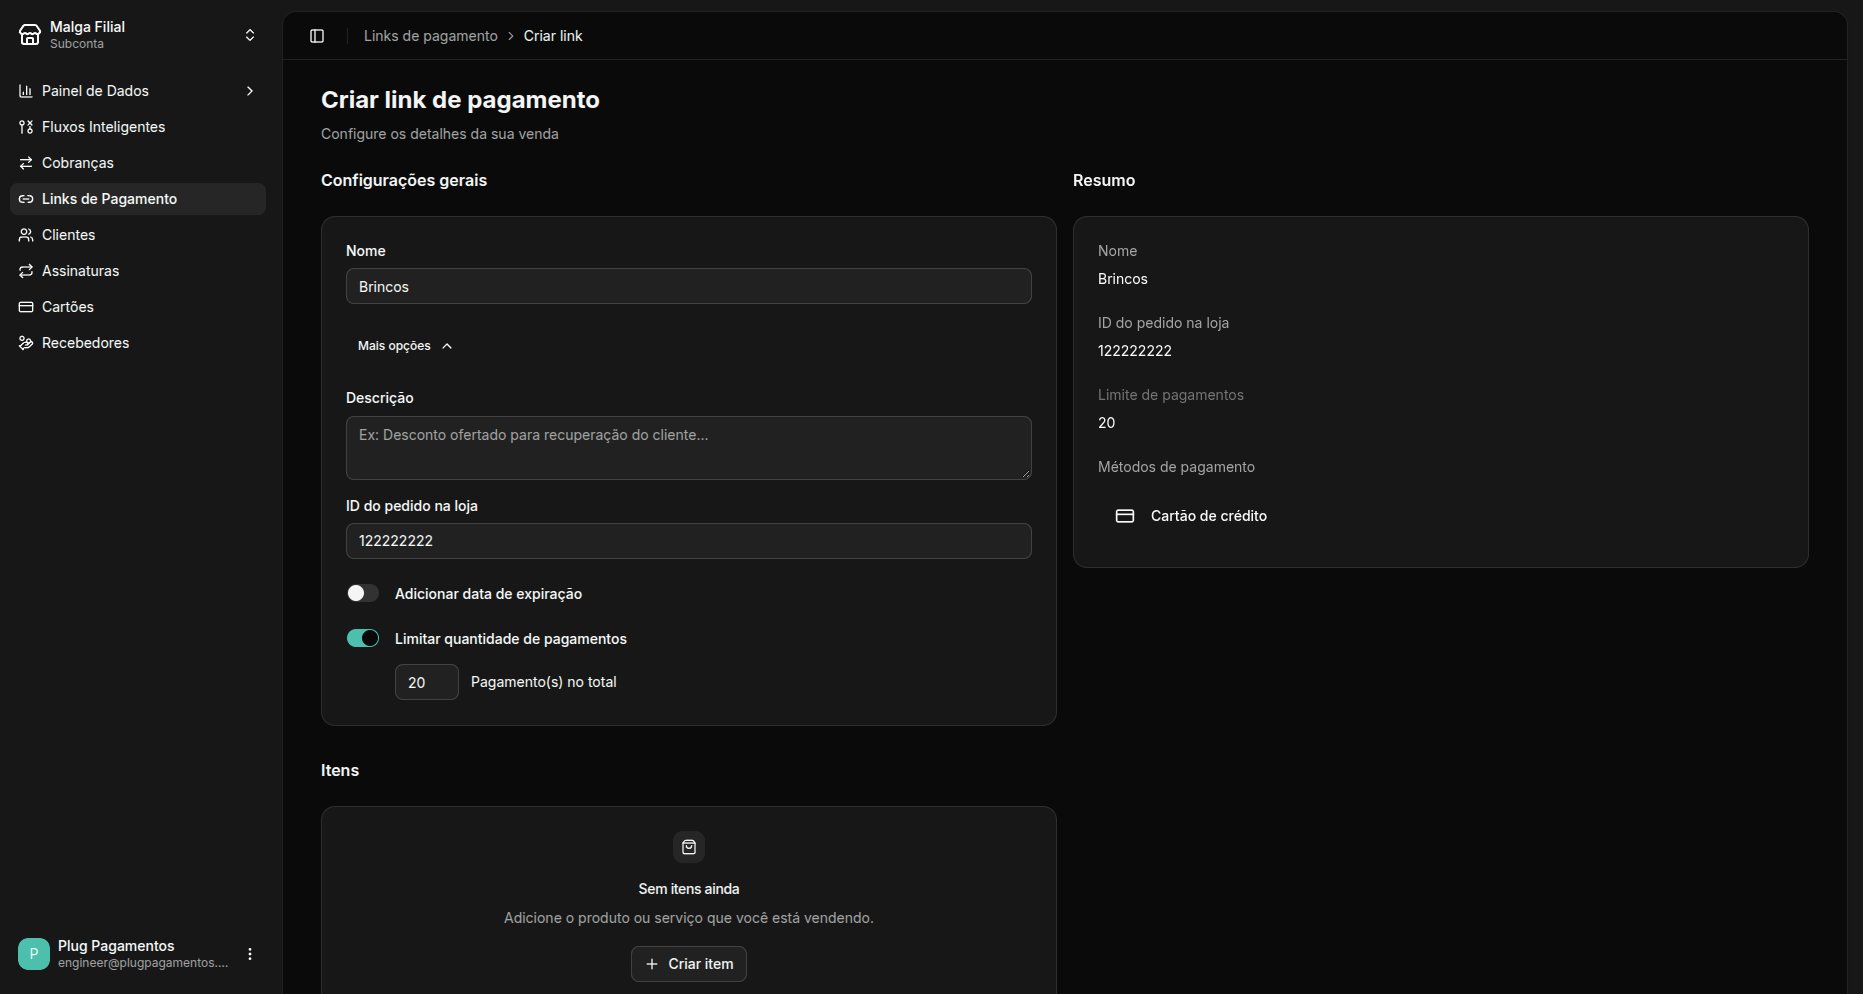This screenshot has width=1863, height=994.
Task: Click the Cartões card icon
Action: tap(26, 307)
